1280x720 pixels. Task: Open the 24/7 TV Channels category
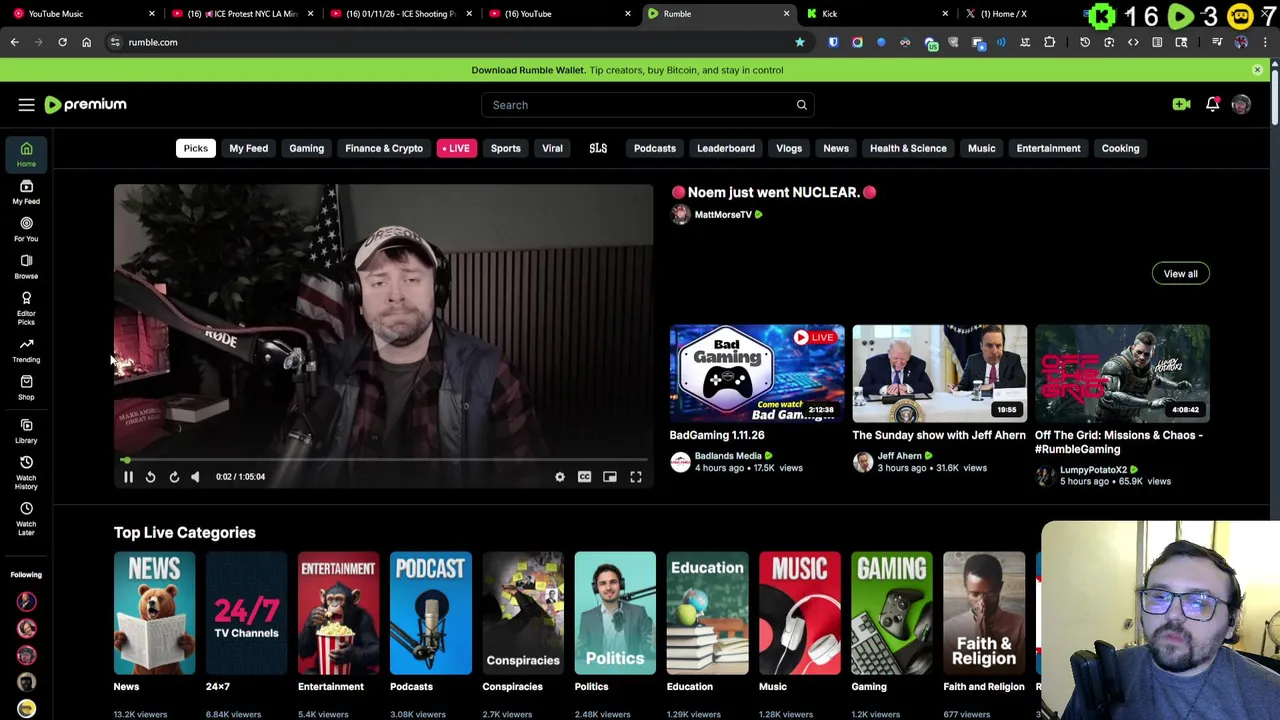(x=246, y=613)
